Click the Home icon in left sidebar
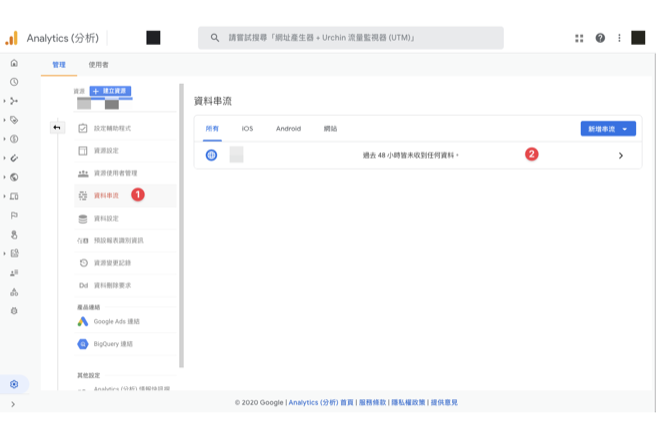This screenshot has height=436, width=656. (x=14, y=63)
